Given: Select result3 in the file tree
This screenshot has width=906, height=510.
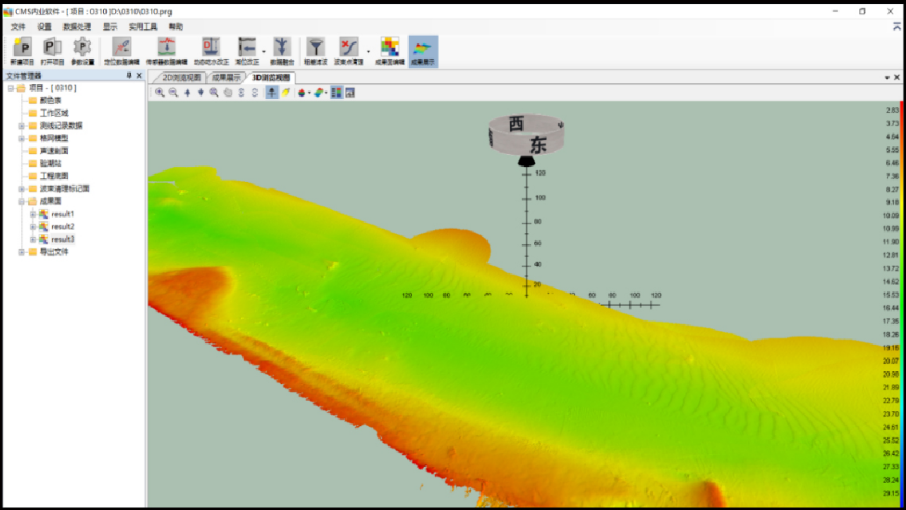Looking at the screenshot, I should pos(63,239).
